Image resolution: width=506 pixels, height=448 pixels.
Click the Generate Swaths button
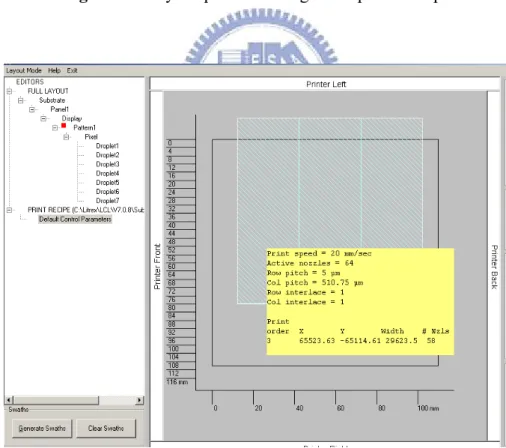(42, 428)
